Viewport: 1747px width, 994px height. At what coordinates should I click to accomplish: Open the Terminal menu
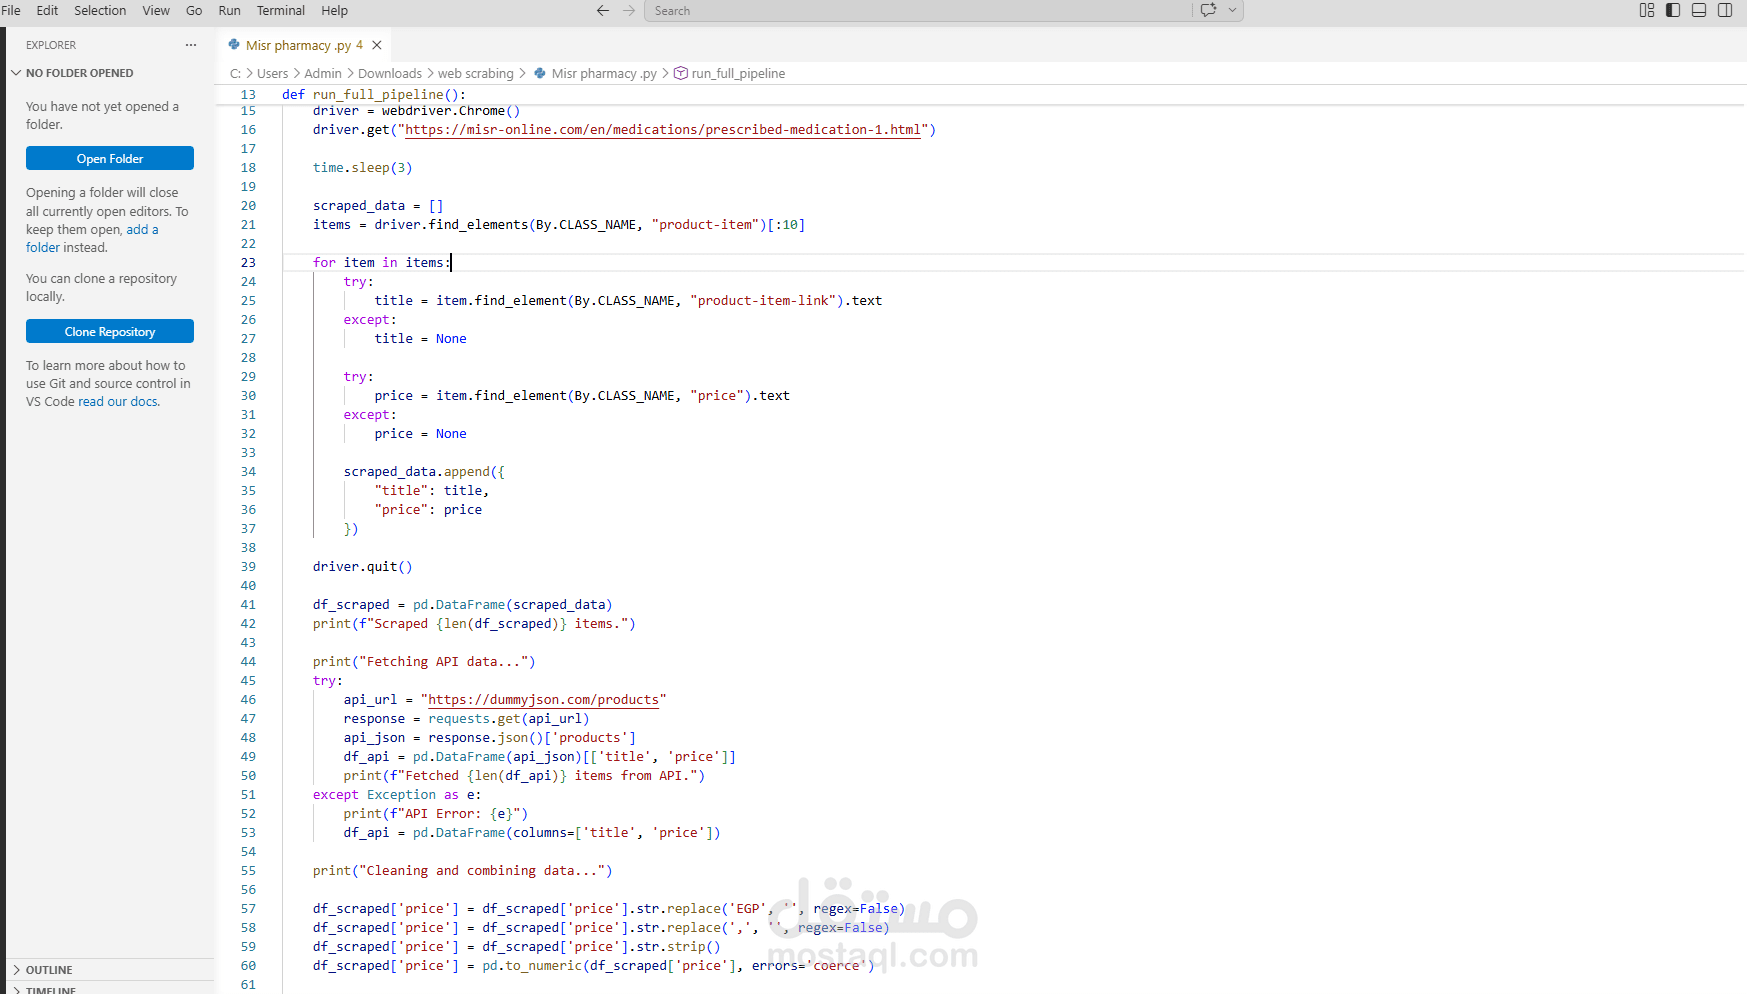(281, 10)
